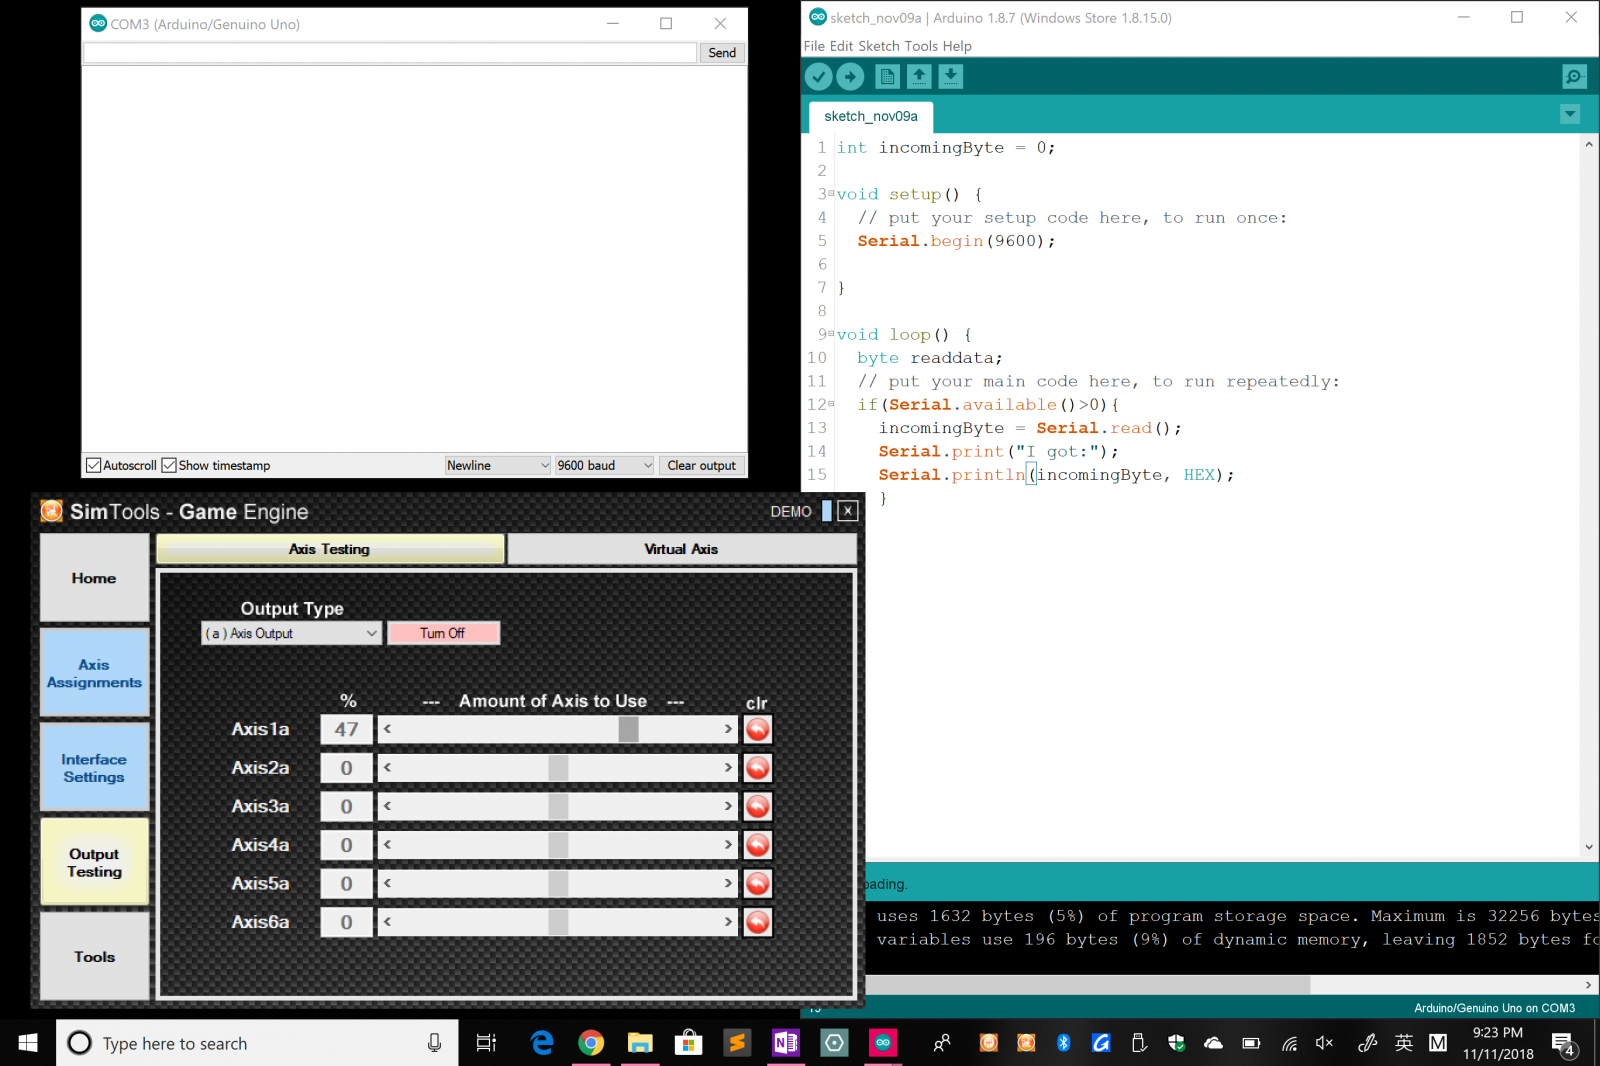The width and height of the screenshot is (1600, 1066).
Task: Open the Sketch menu in Arduino
Action: tap(879, 46)
